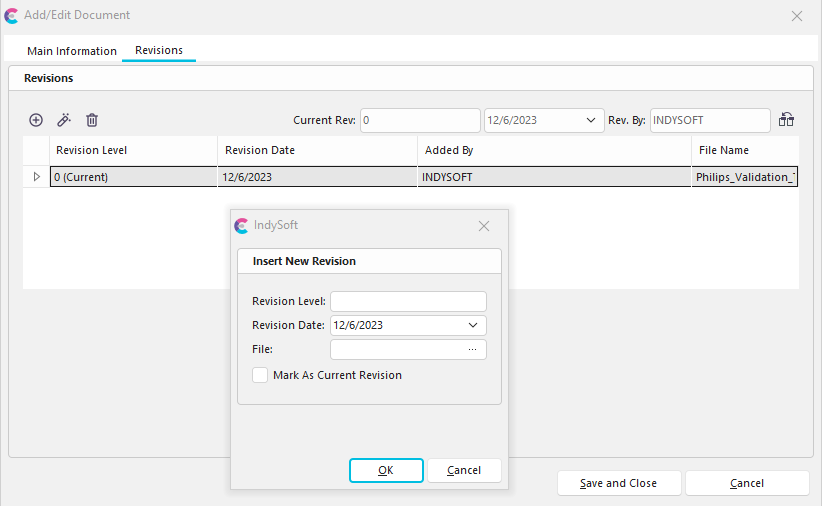
Task: Click into the Revision Level input field
Action: pos(408,301)
